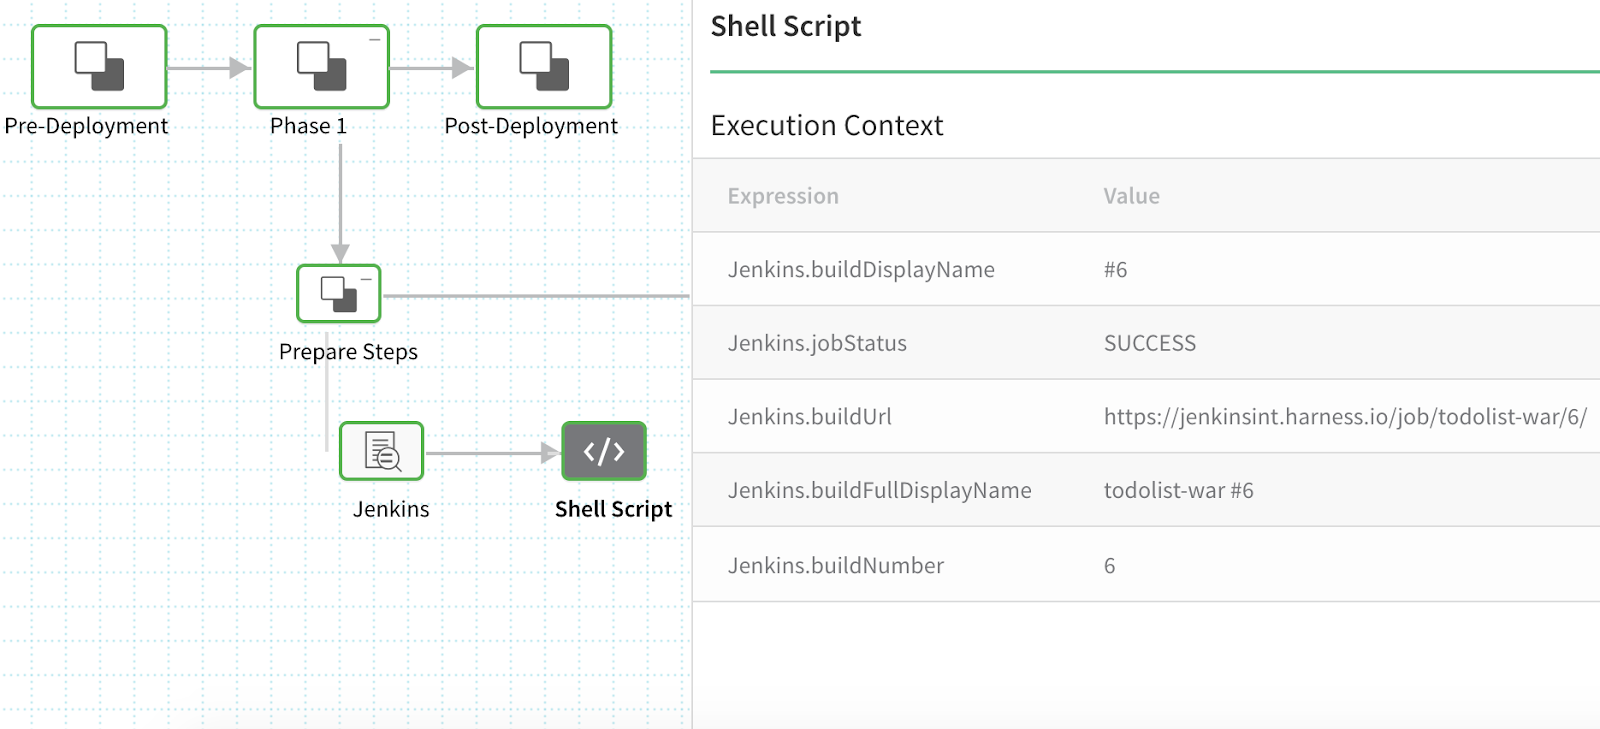
Task: Select the SUCCESS status value
Action: (1150, 343)
